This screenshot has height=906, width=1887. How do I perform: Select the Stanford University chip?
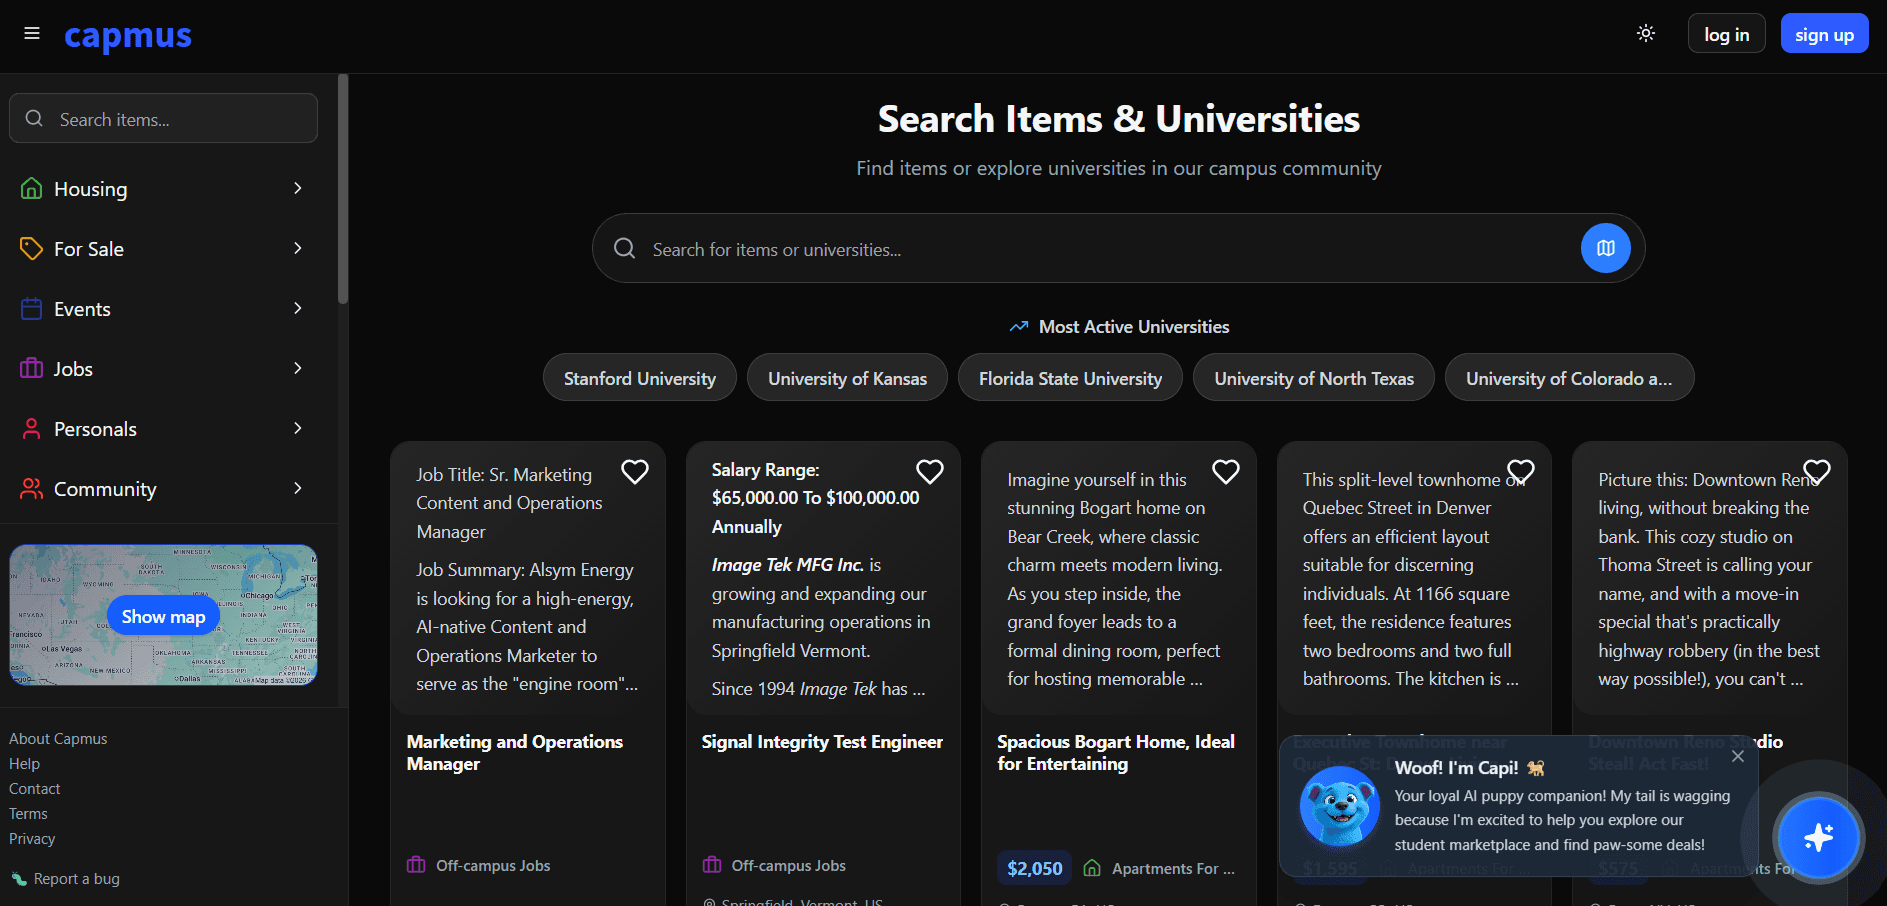pos(639,377)
